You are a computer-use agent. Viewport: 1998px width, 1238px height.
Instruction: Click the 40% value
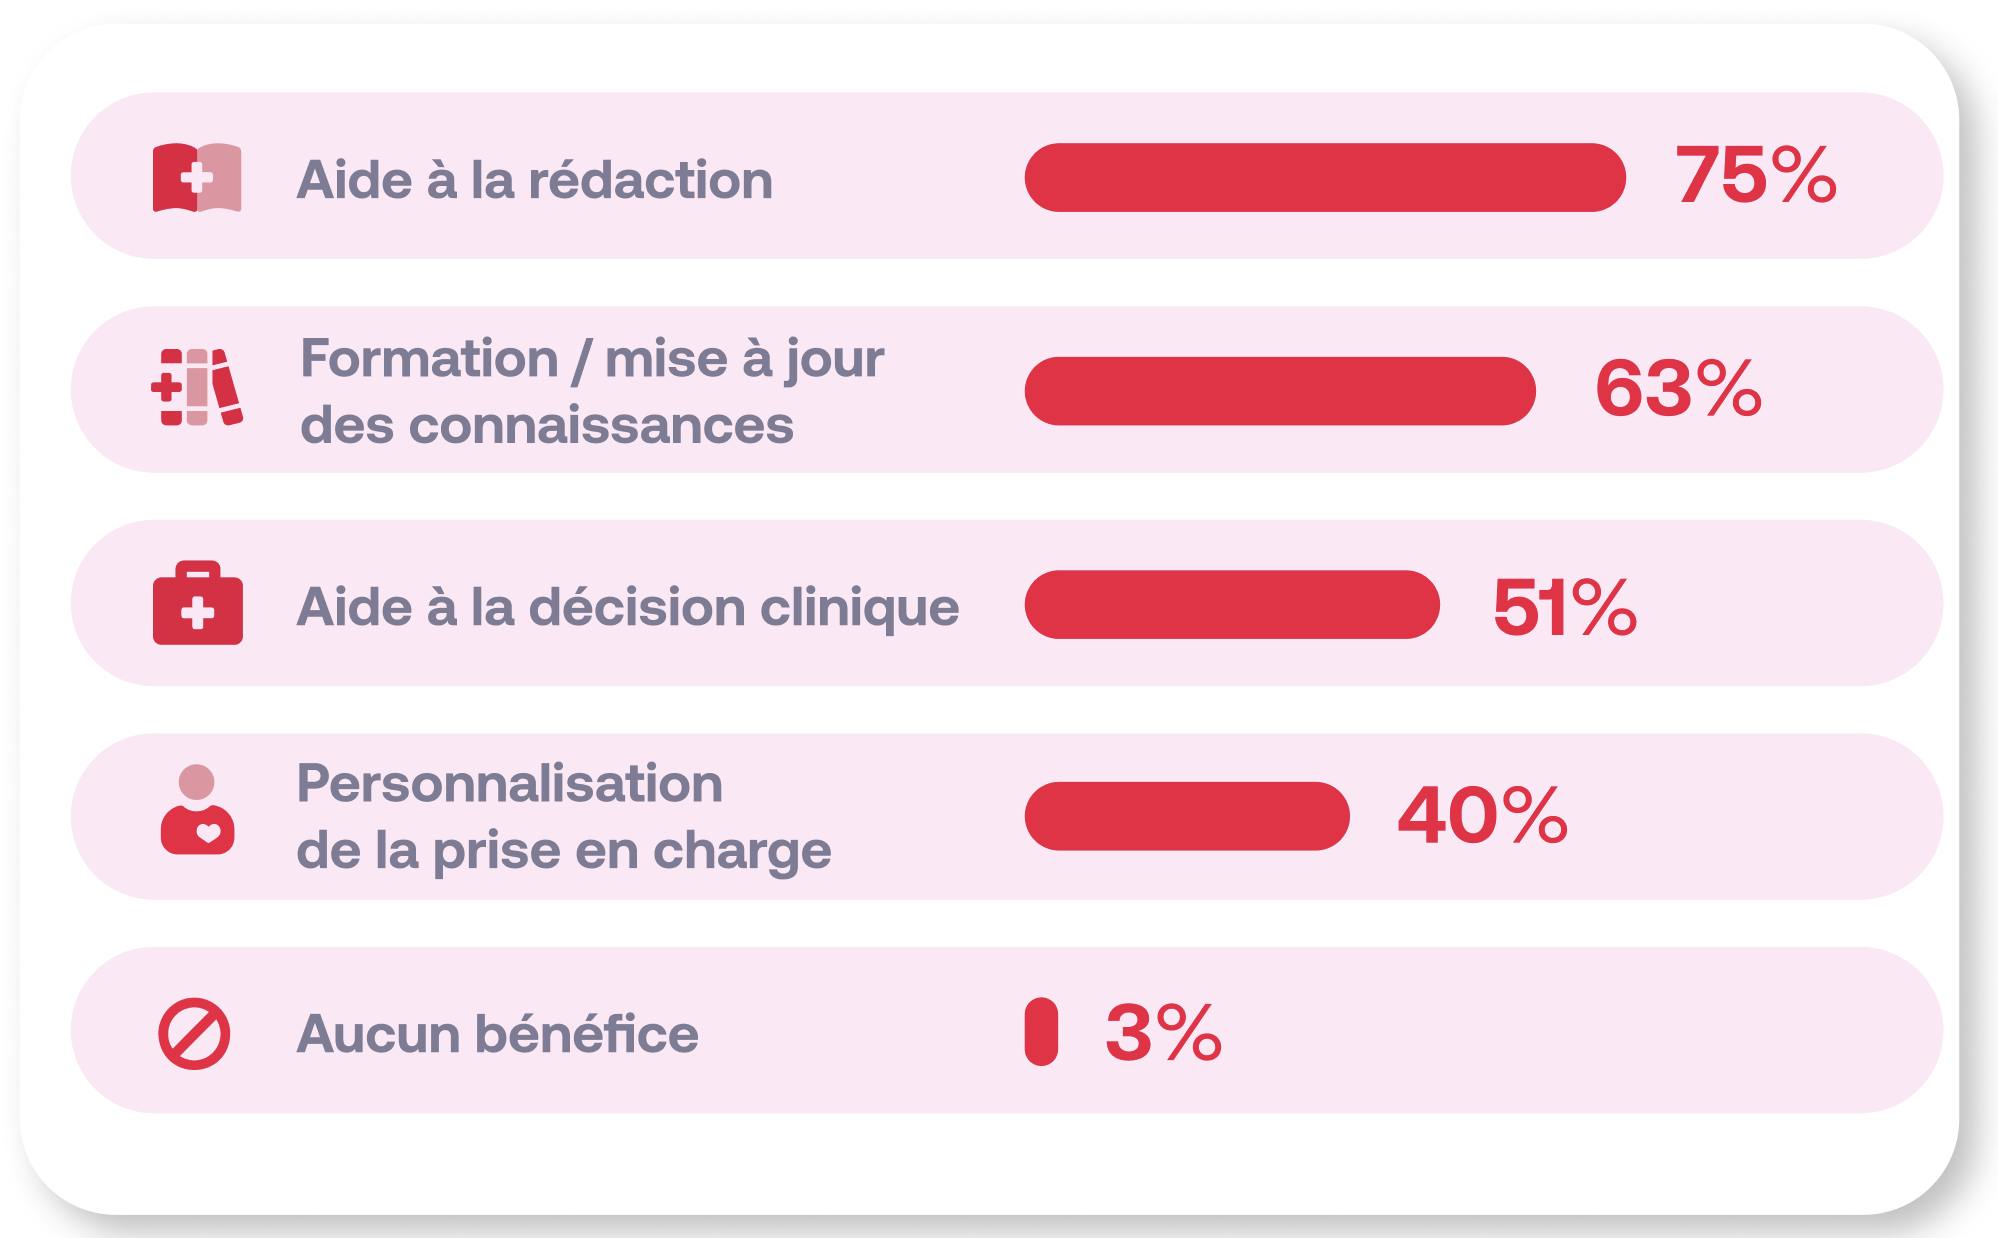point(1481,816)
